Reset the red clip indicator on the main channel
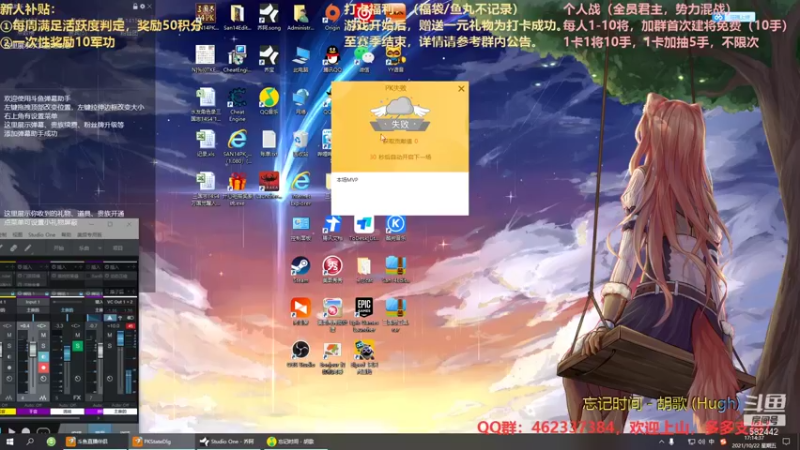 pos(130,326)
